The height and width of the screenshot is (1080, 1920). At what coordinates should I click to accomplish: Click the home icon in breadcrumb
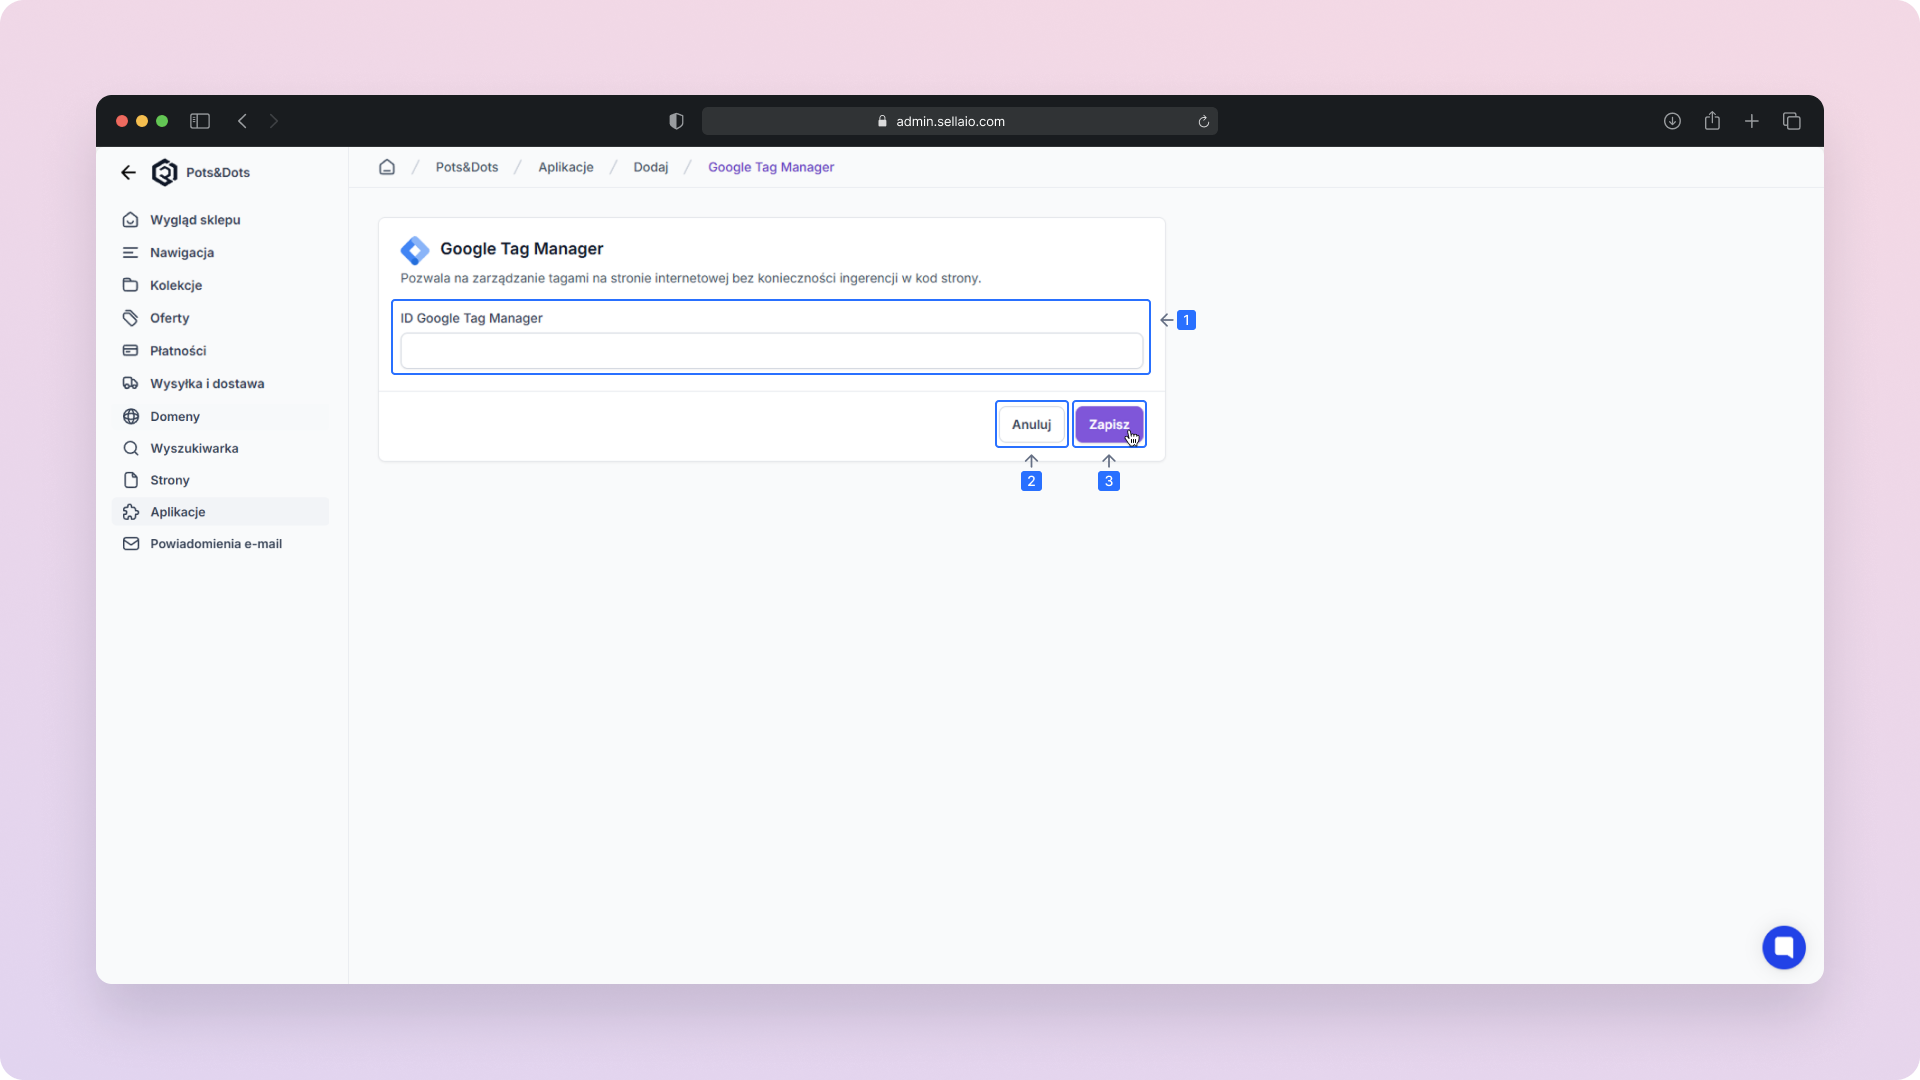[387, 167]
